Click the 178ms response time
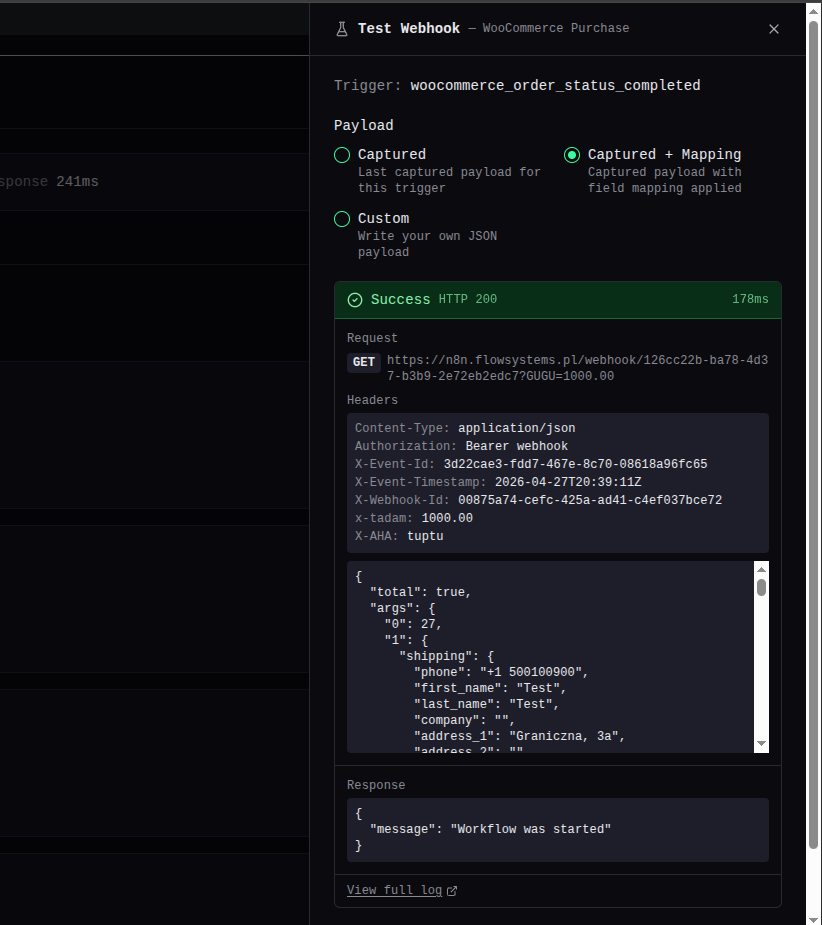 (x=750, y=299)
